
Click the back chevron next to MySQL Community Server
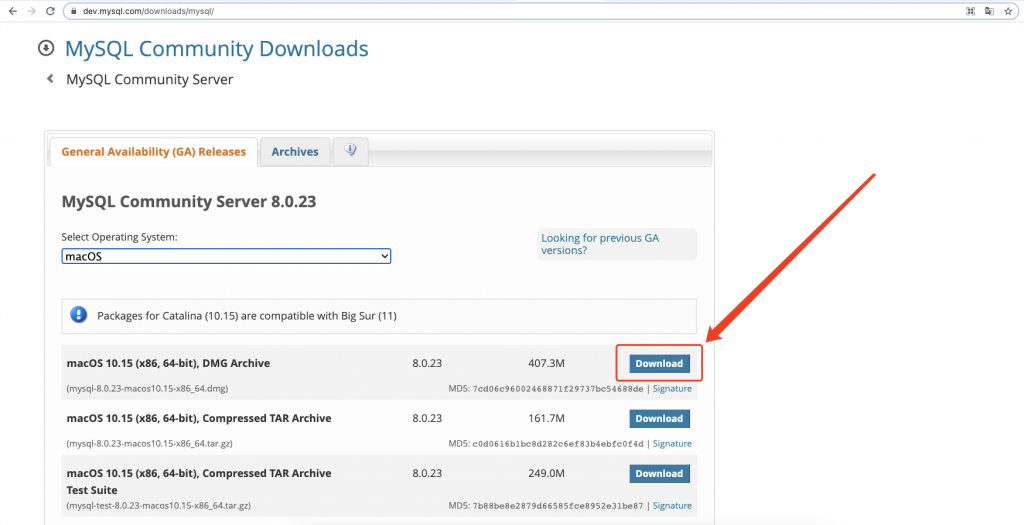tap(50, 79)
